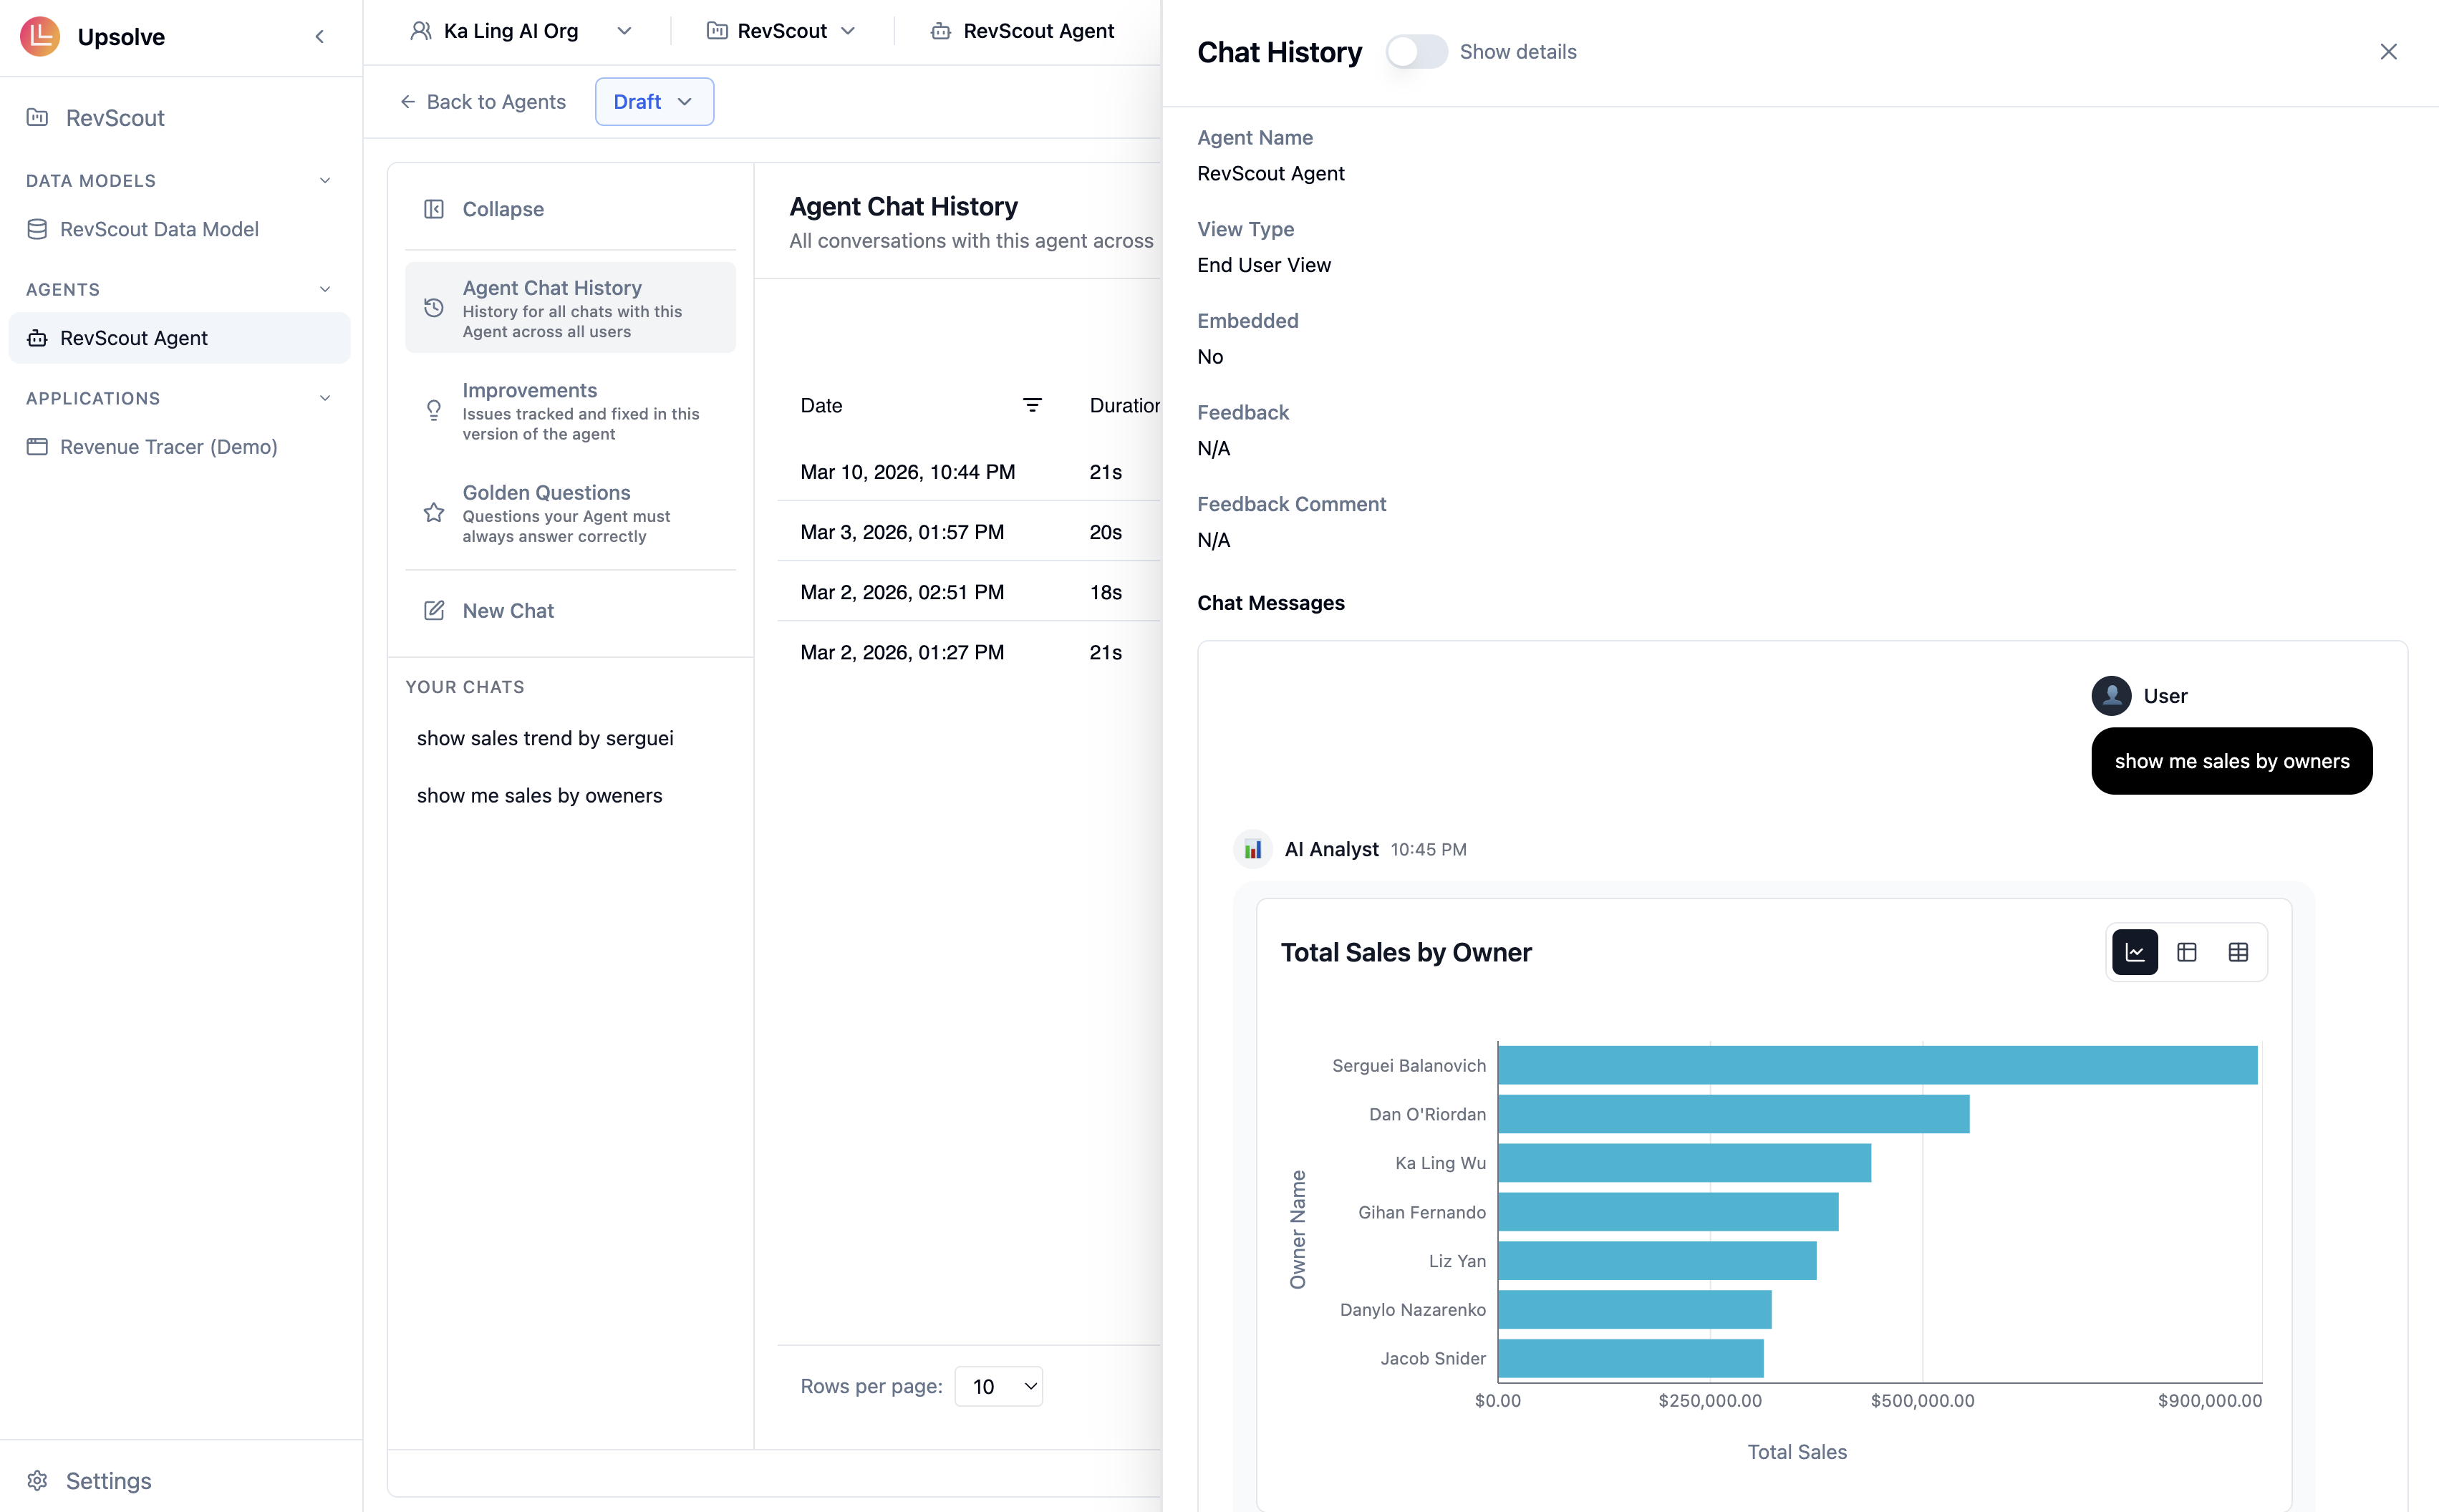Image resolution: width=2439 pixels, height=1512 pixels.
Task: Click the Upsolve logo icon
Action: coord(40,36)
